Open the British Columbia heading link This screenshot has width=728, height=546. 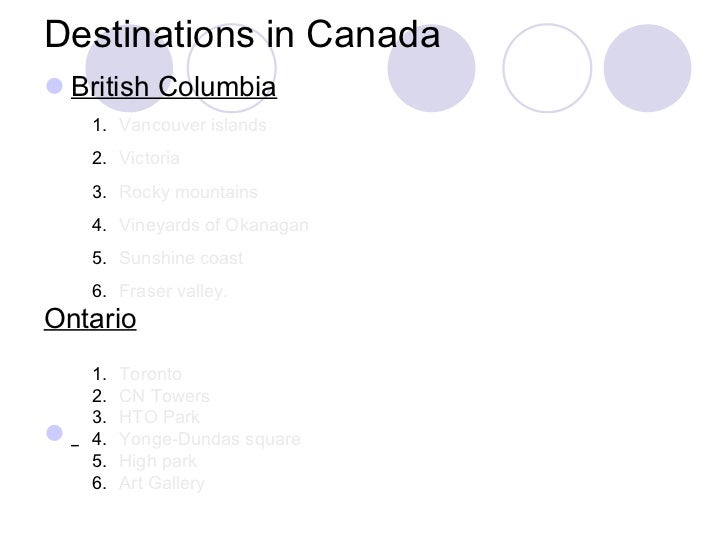[174, 86]
